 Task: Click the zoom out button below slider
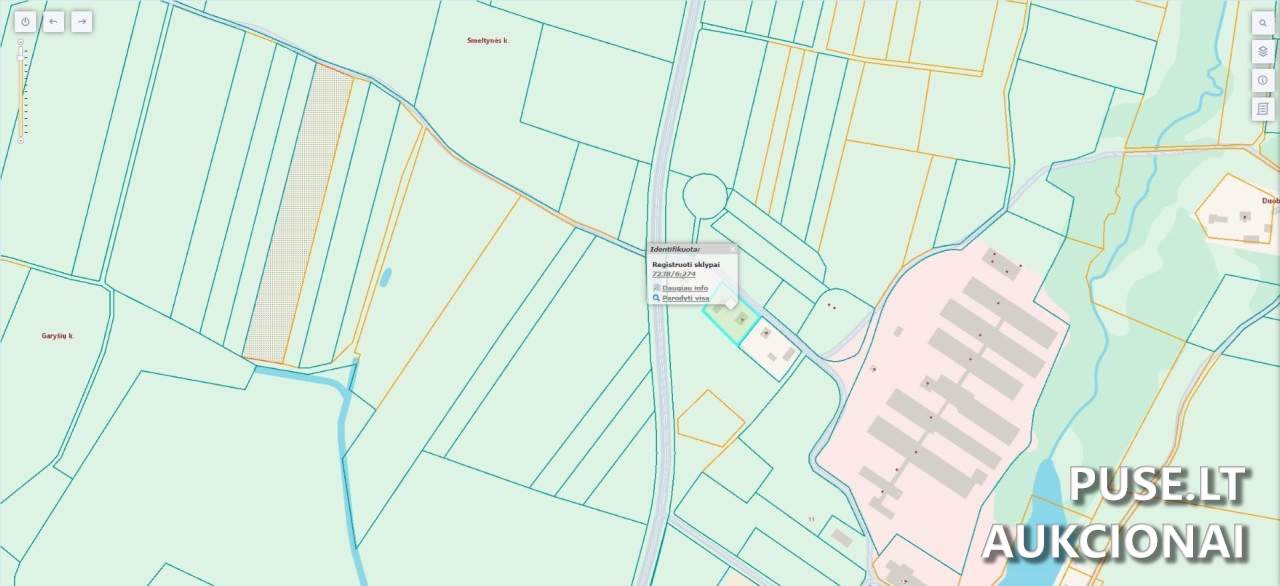click(x=20, y=141)
